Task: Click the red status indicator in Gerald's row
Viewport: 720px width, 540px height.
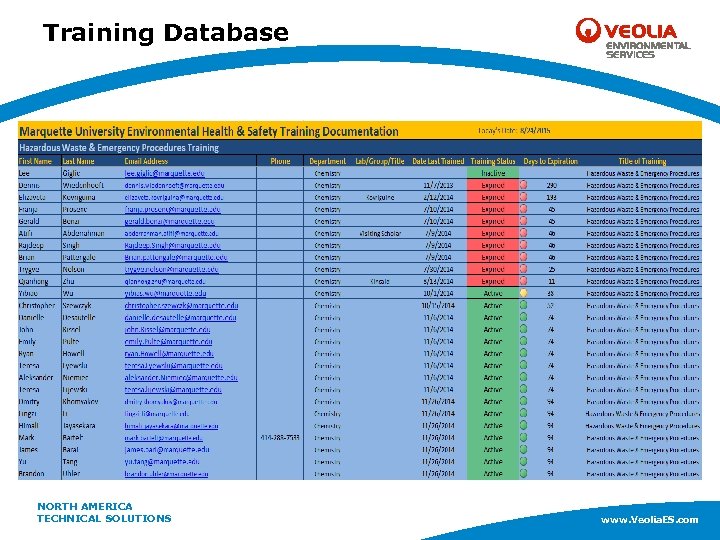Action: coord(523,221)
